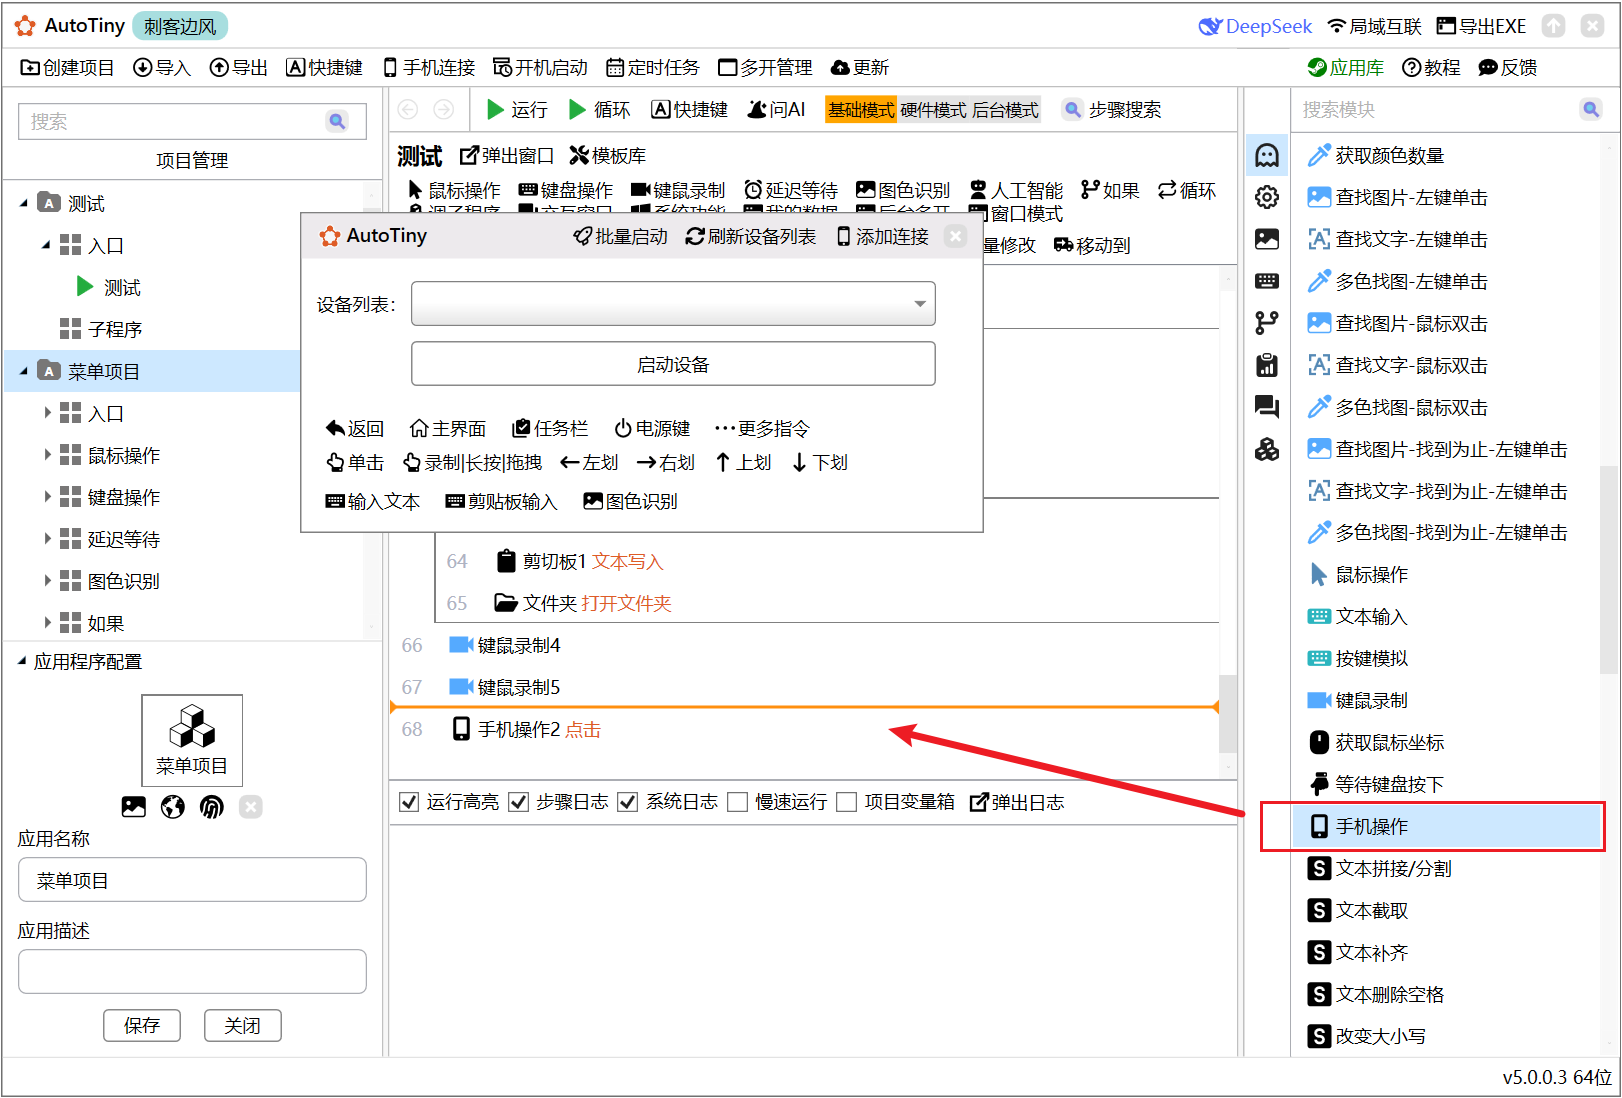Open 步骤搜索 step search

1112,110
